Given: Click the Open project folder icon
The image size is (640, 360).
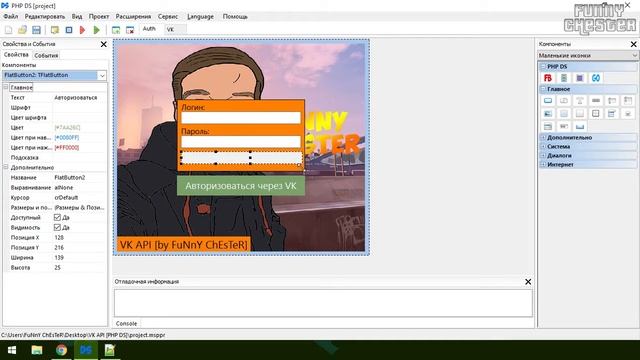Looking at the screenshot, I should (x=22, y=30).
